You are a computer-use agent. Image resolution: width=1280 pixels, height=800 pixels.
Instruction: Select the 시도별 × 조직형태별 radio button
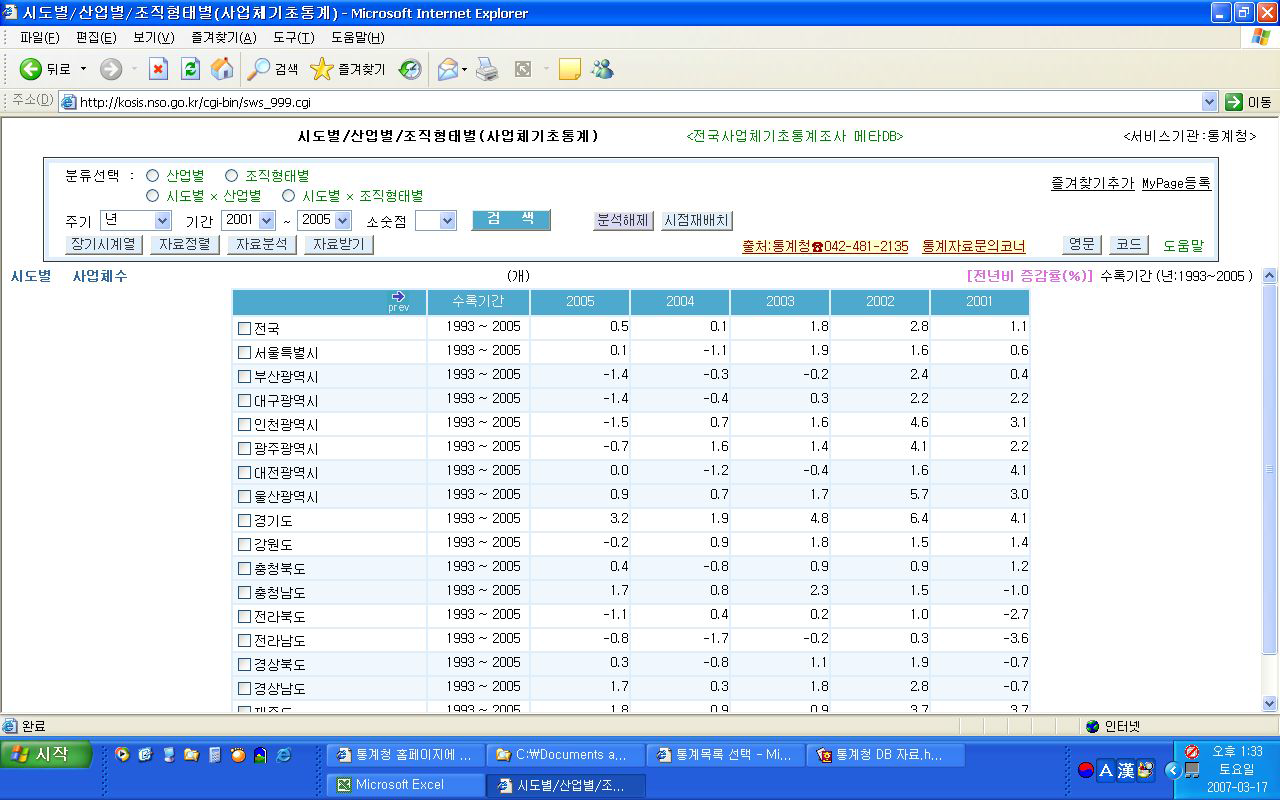coord(289,196)
